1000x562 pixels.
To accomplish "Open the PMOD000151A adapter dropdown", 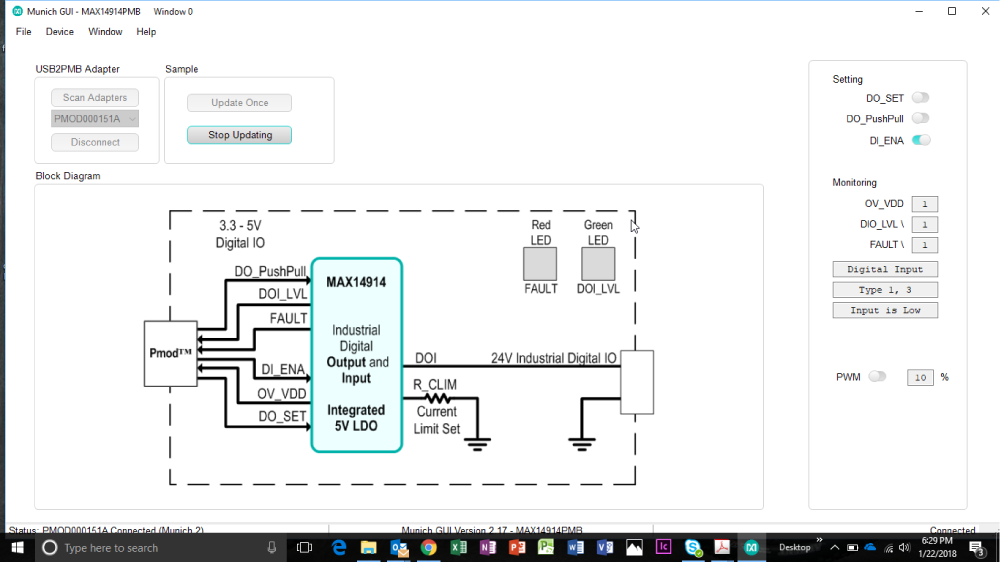I will coord(95,119).
